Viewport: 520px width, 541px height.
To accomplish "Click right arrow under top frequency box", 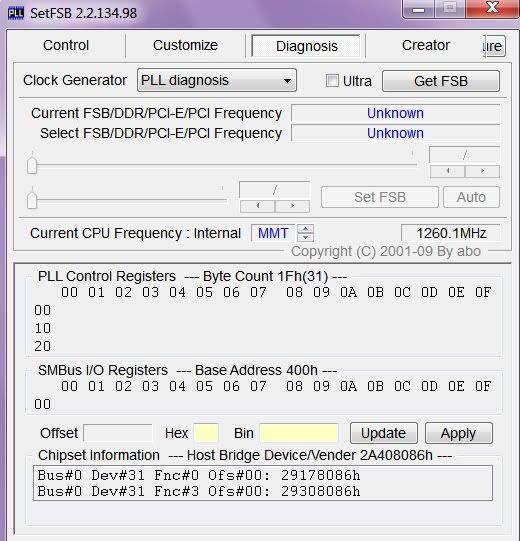I will tap(482, 171).
